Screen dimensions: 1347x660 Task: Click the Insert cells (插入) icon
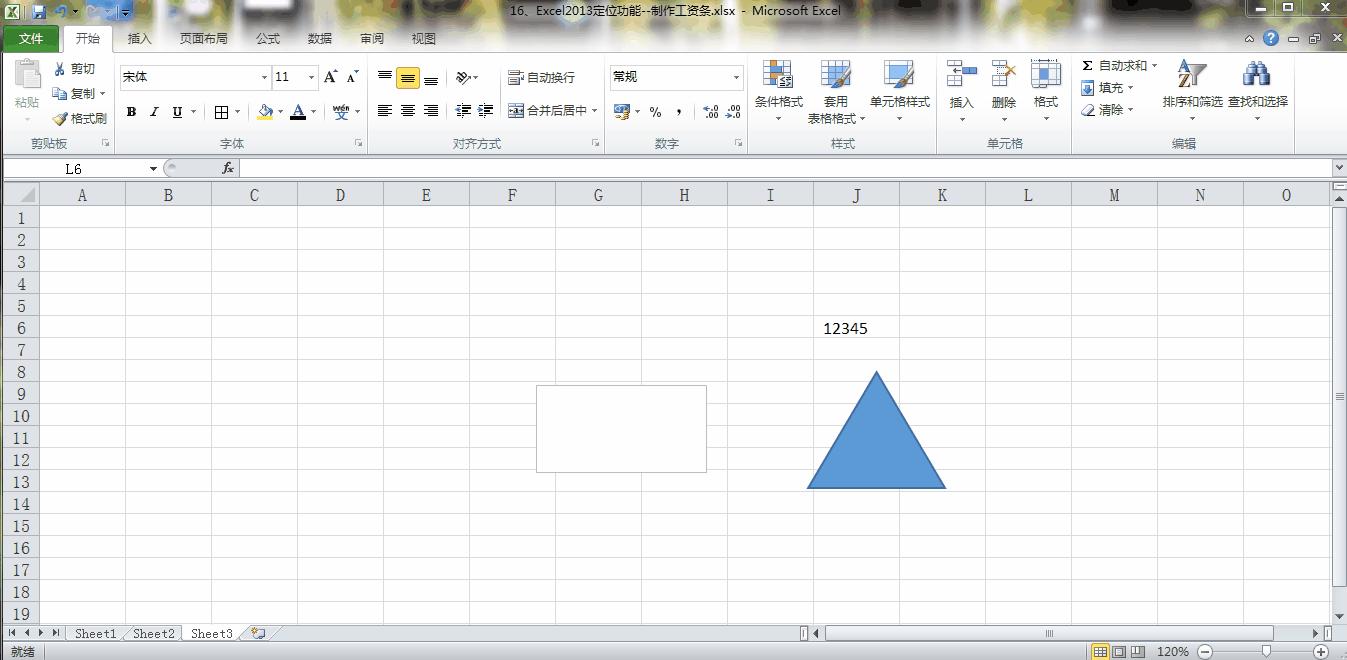coord(962,75)
